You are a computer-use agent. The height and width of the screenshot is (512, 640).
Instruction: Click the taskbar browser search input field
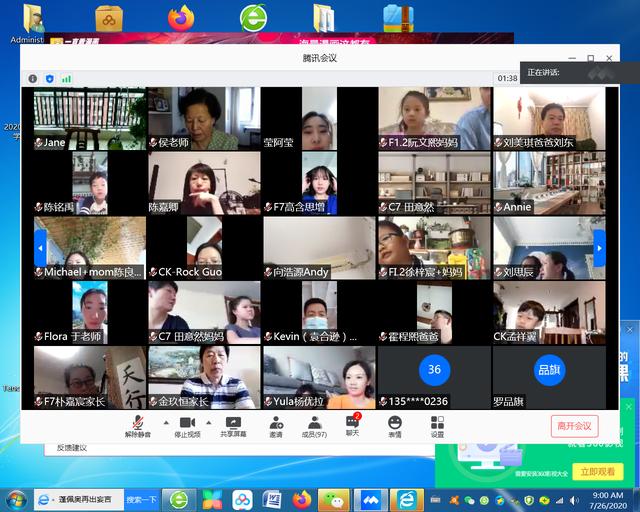79,500
